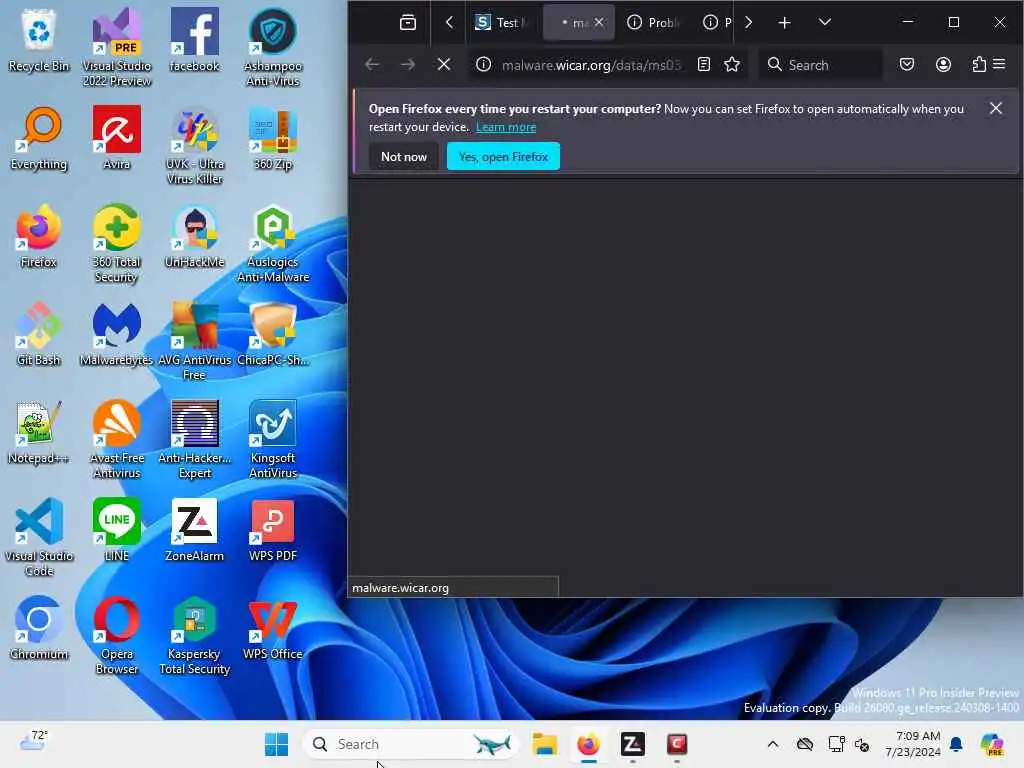View site information for malware.wicar.org

483,64
